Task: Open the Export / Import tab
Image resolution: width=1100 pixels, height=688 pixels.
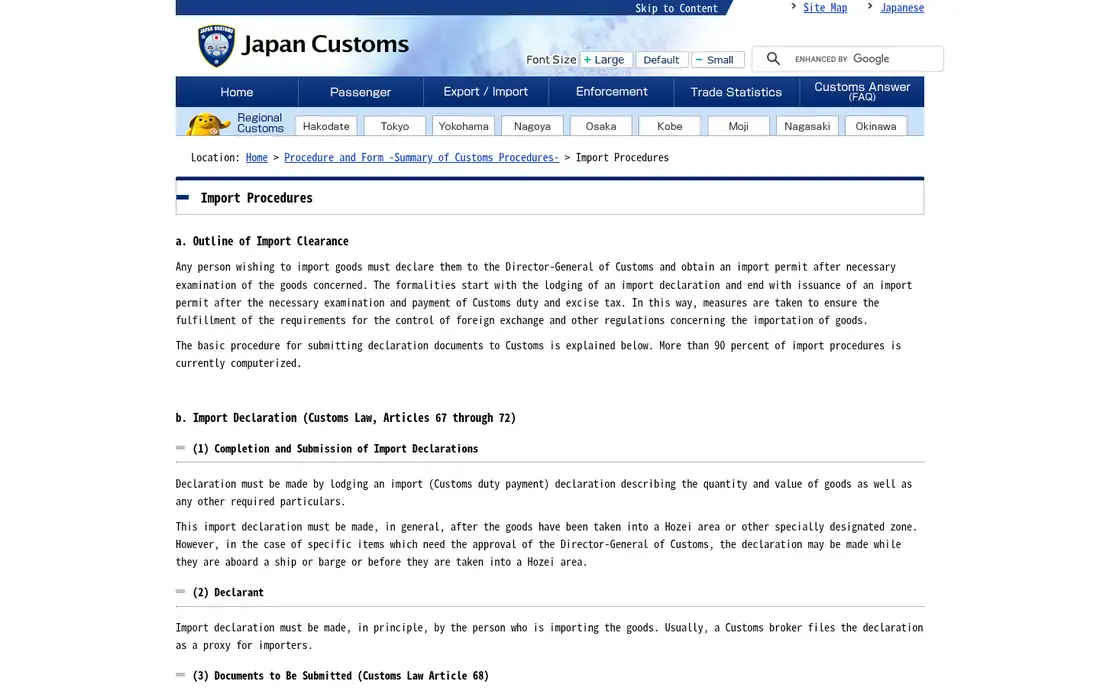Action: pyautogui.click(x=485, y=92)
